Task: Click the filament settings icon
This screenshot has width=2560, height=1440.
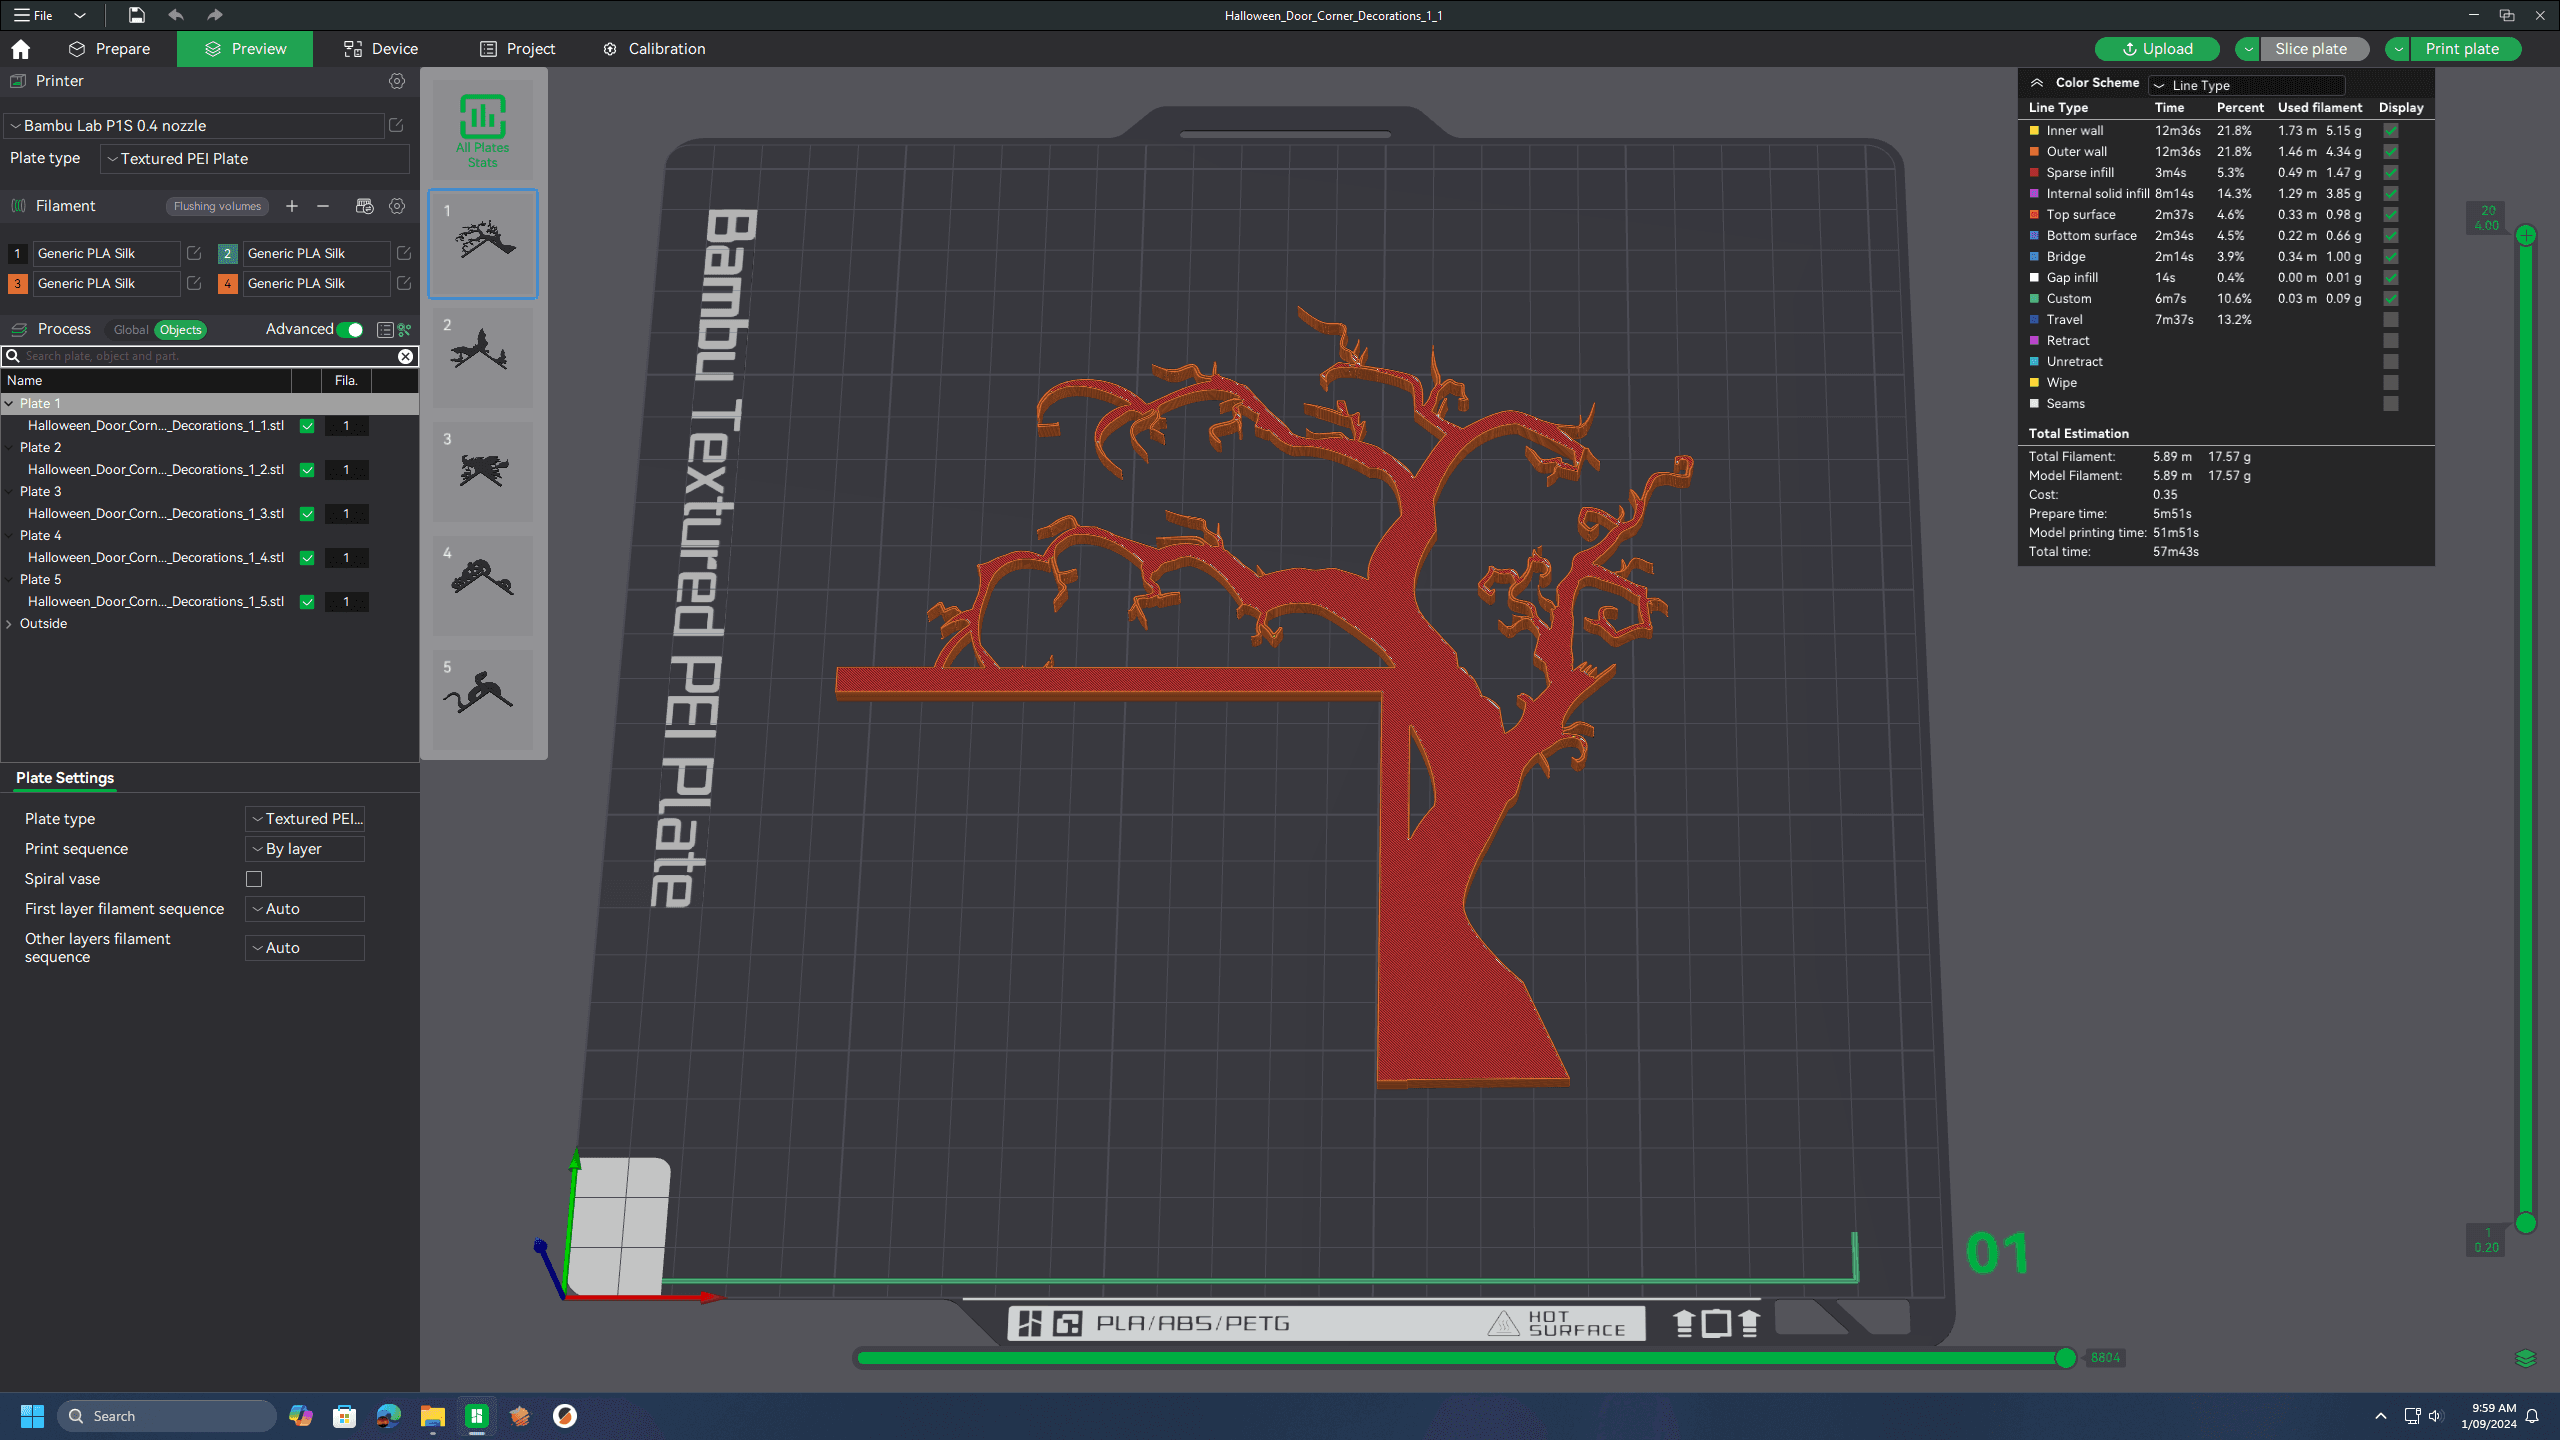Action: (x=396, y=206)
